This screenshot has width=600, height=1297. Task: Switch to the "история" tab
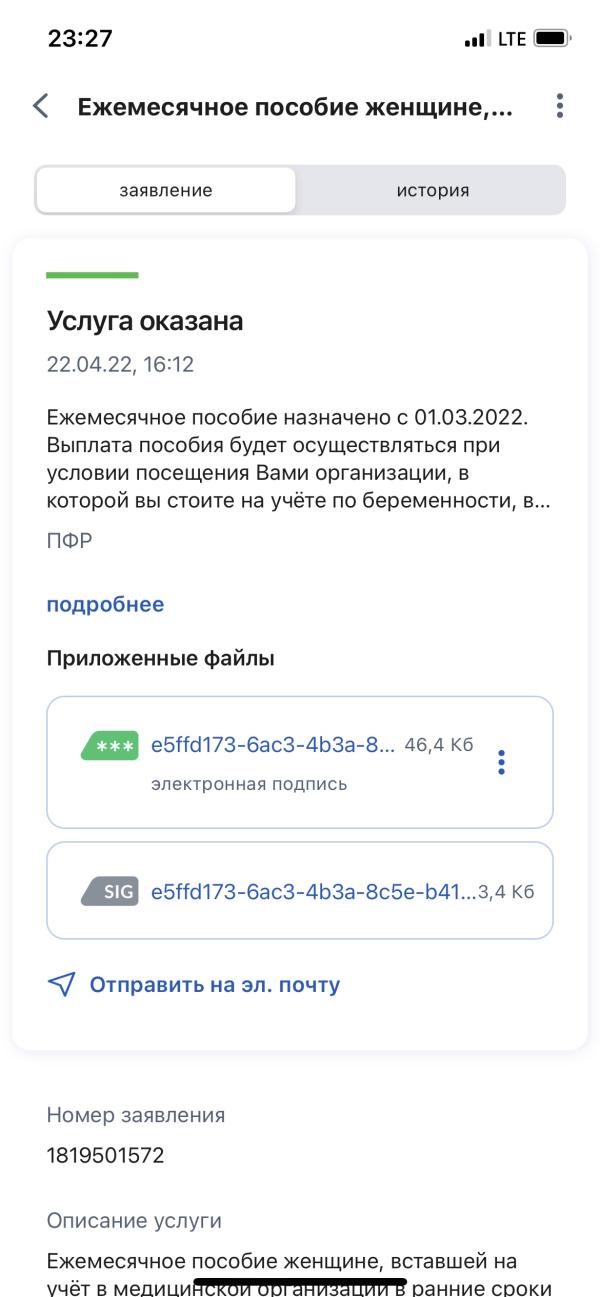[432, 190]
